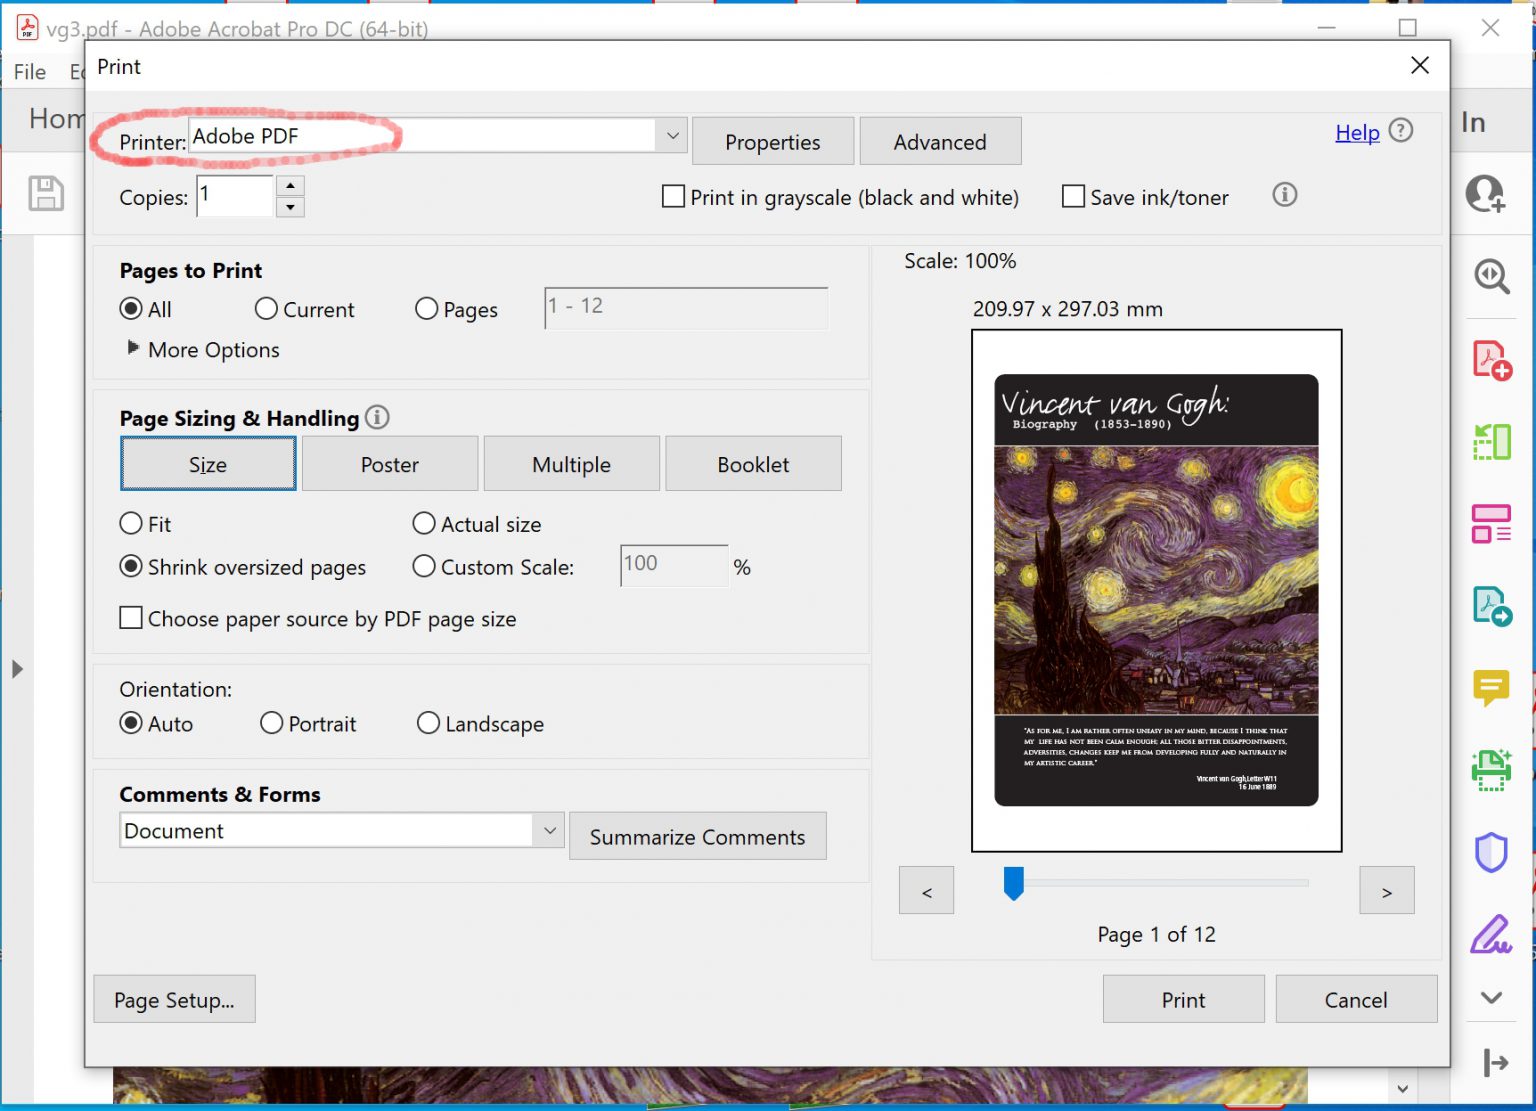The height and width of the screenshot is (1111, 1536).
Task: Open the Comment tool speech bubble icon
Action: (1491, 688)
